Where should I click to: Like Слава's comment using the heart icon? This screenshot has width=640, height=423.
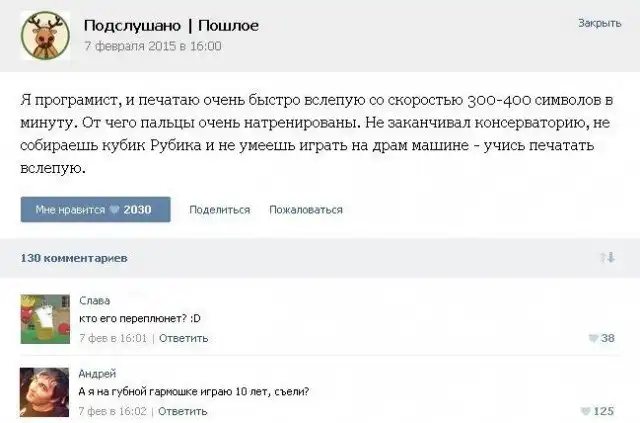(x=593, y=339)
